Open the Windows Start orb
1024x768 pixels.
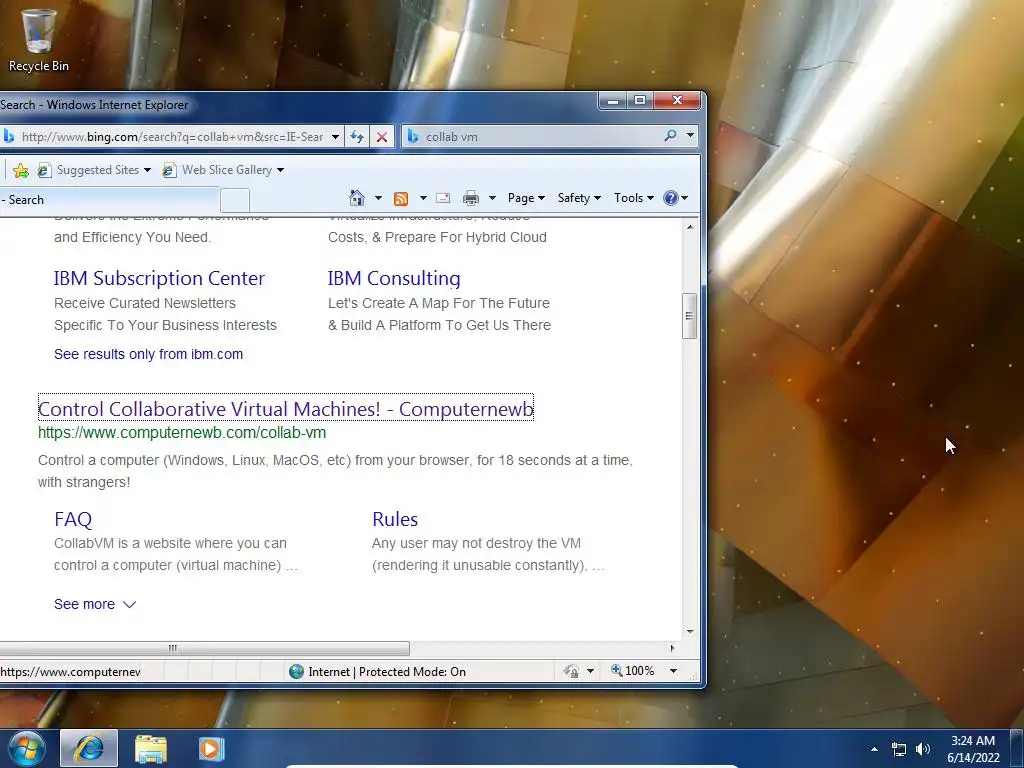click(27, 748)
